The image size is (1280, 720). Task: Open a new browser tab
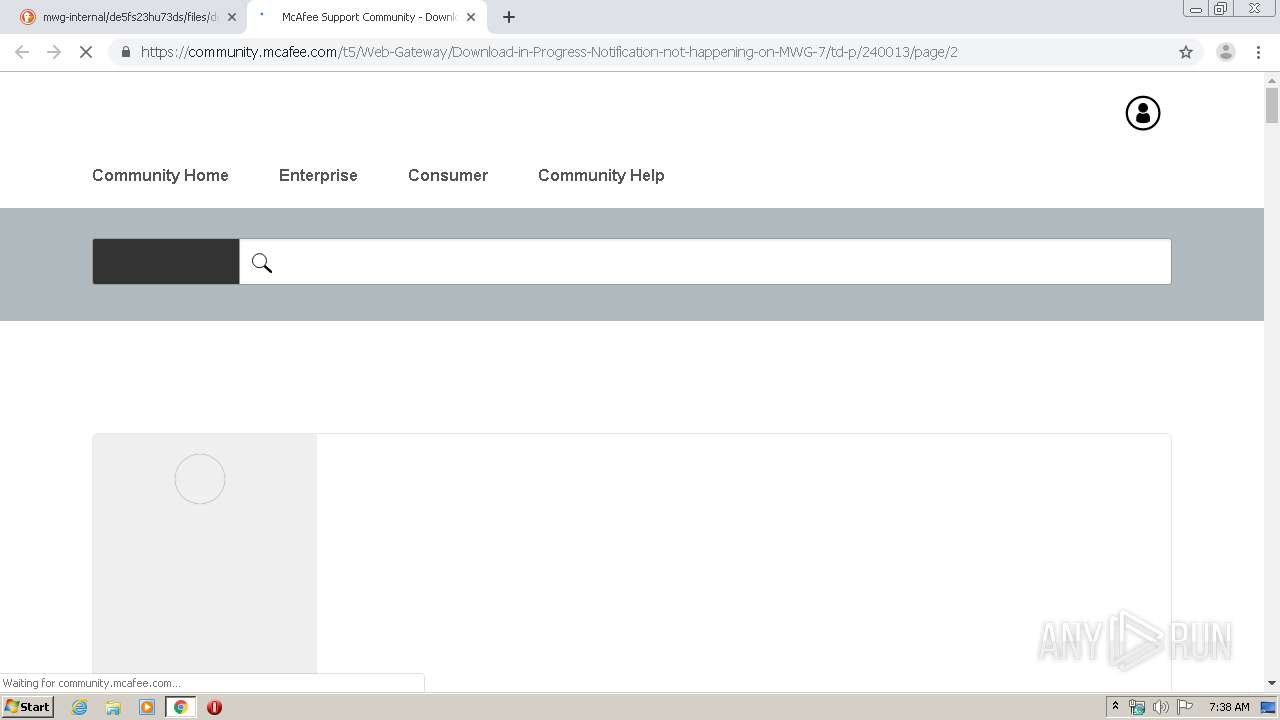pyautogui.click(x=509, y=17)
